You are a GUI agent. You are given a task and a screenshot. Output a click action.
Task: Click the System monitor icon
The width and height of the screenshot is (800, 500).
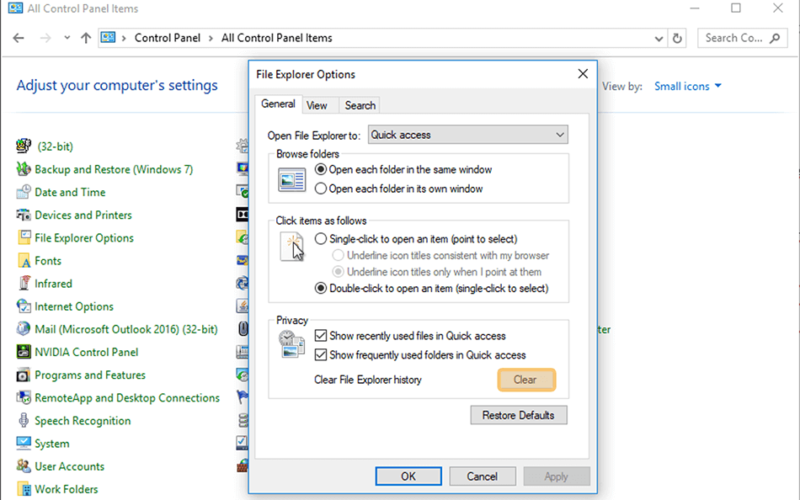click(23, 443)
